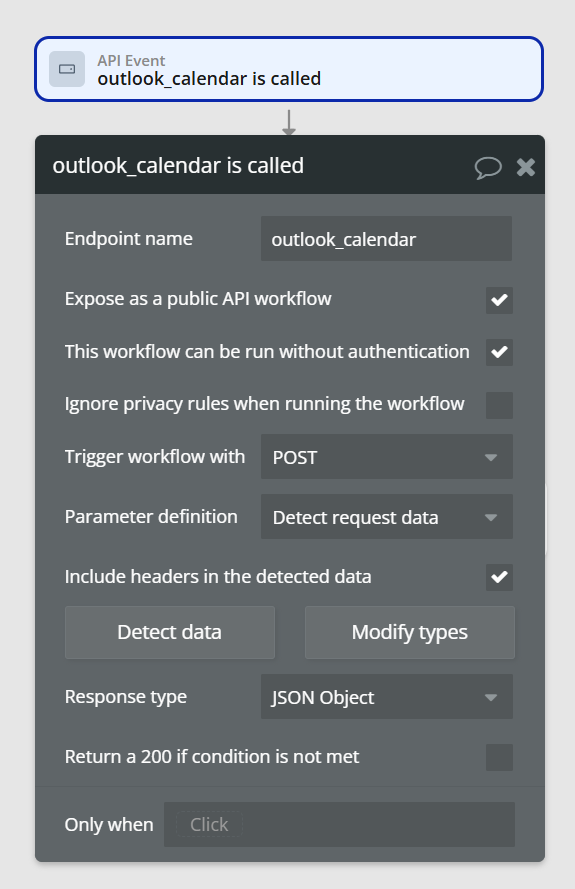The width and height of the screenshot is (575, 889).
Task: Toggle Include headers in the detected data
Action: tap(499, 577)
